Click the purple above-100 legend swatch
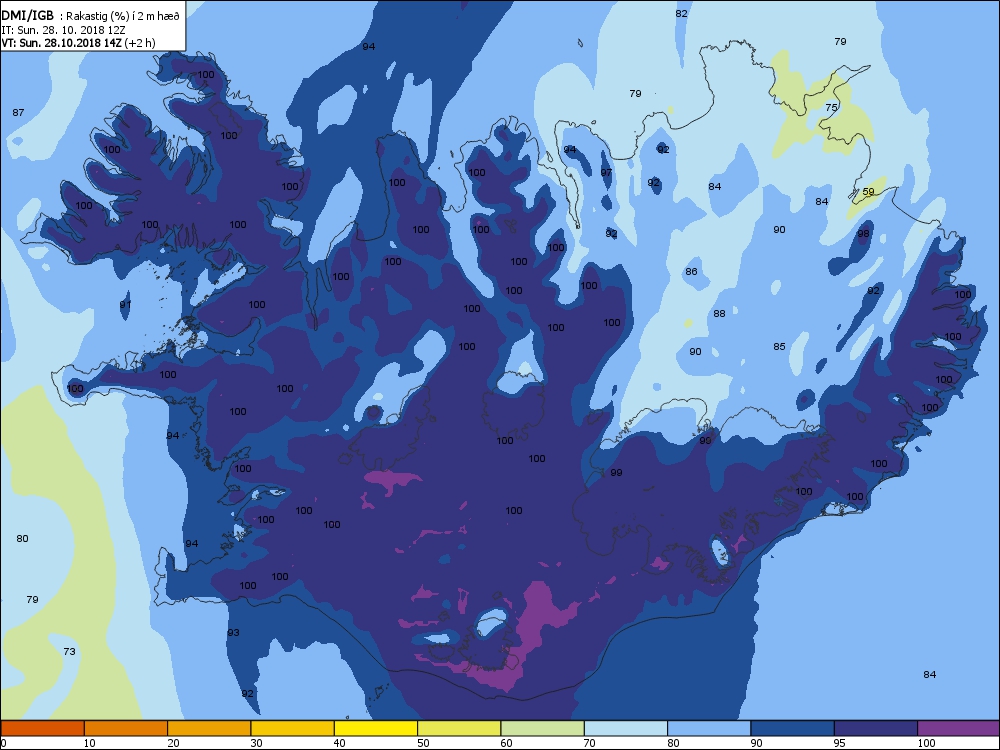The height and width of the screenshot is (750, 1000). click(x=958, y=728)
